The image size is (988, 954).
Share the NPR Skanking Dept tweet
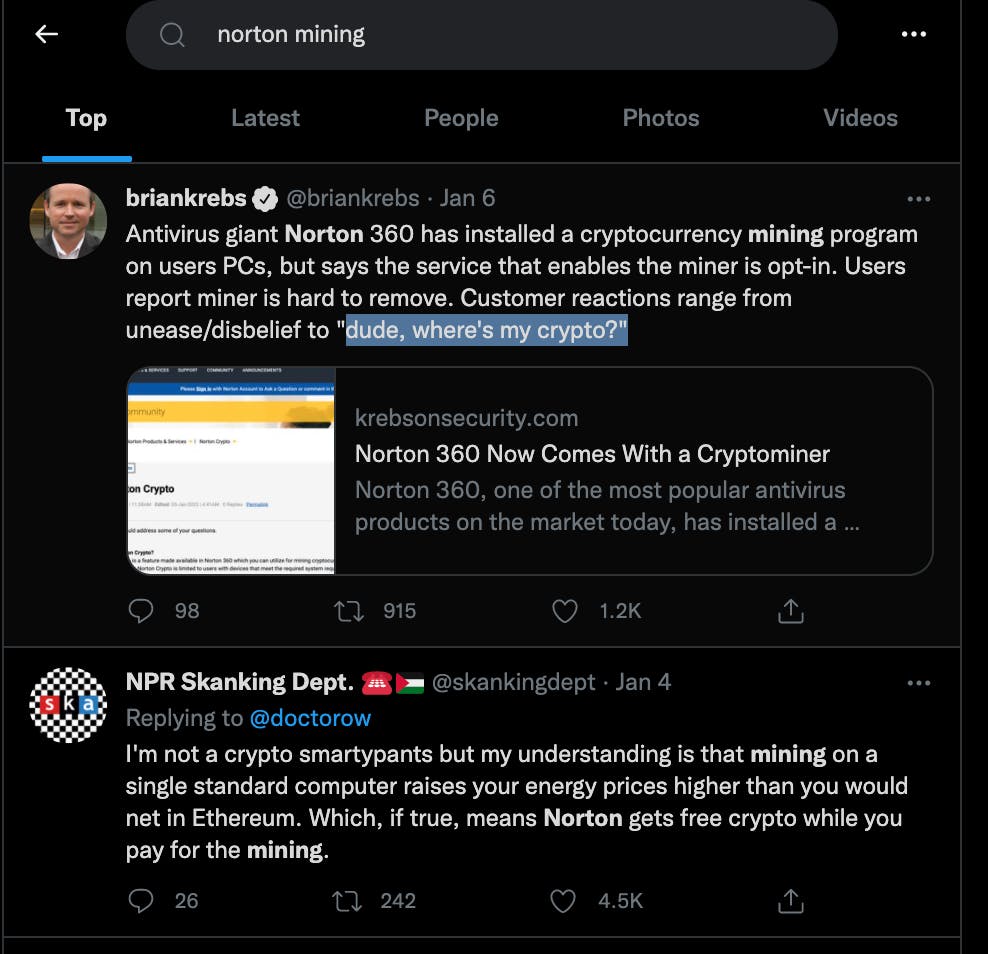(790, 900)
